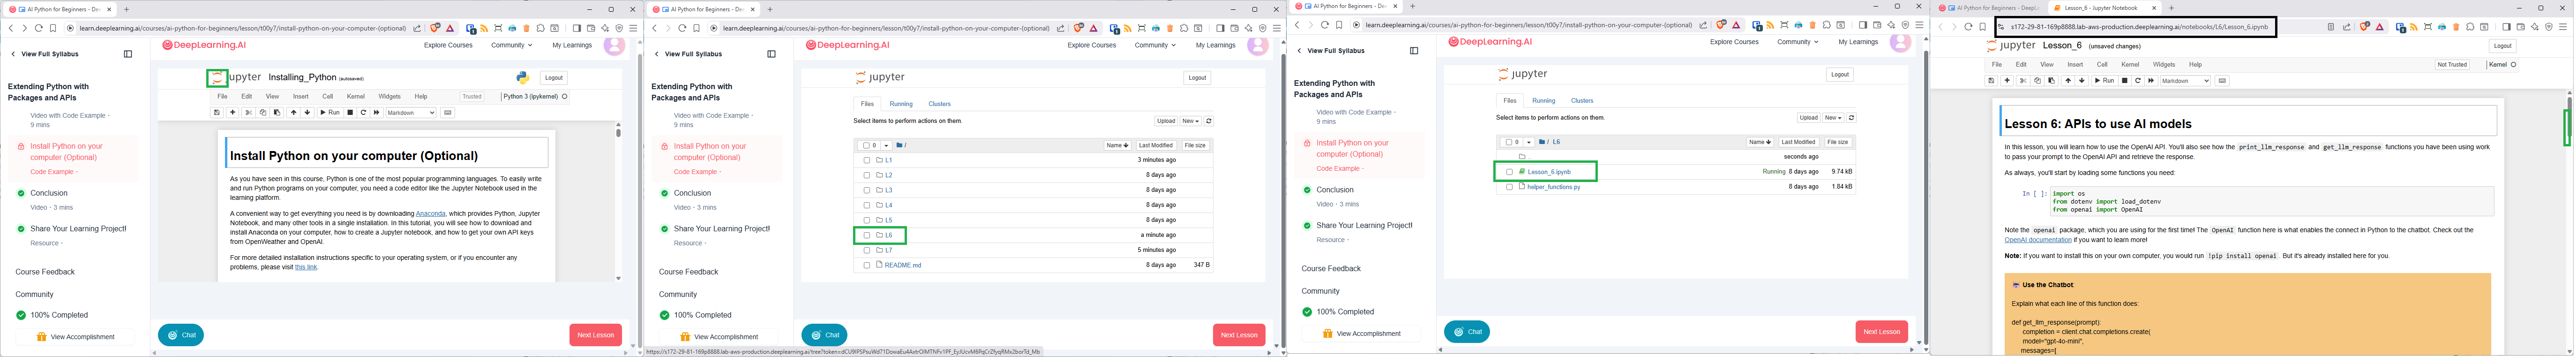This screenshot has width=2576, height=357.
Task: Click Logout in the Installing_Python notebook
Action: click(x=554, y=78)
